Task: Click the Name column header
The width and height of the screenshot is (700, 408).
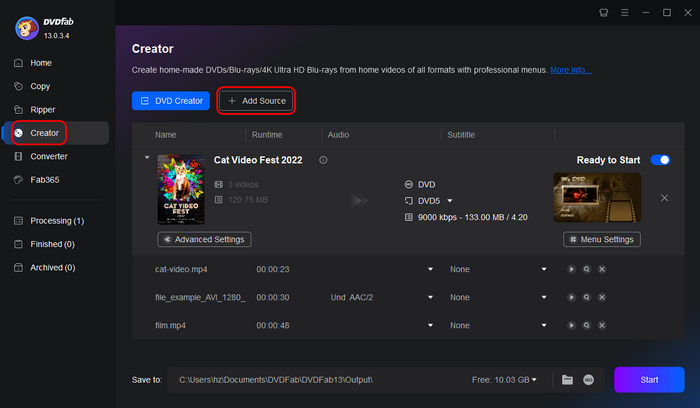Action: (x=166, y=135)
